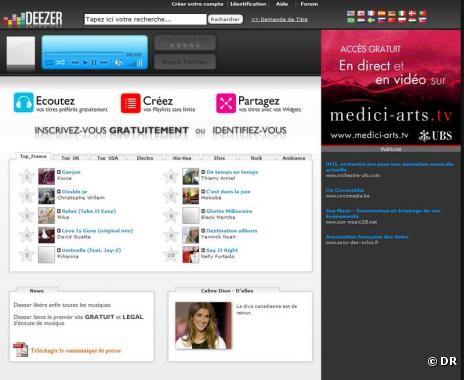Image resolution: width=464 pixels, height=380 pixels.
Task: Open Aide in top menu
Action: (x=282, y=4)
